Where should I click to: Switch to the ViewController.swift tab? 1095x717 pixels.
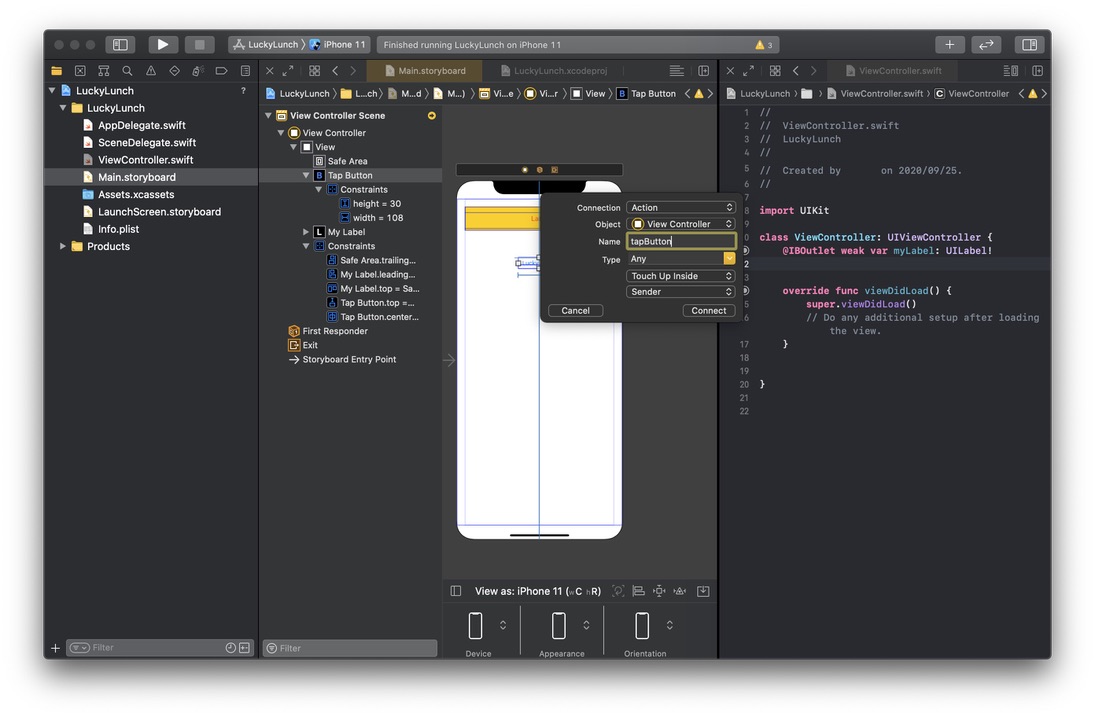pyautogui.click(x=893, y=71)
